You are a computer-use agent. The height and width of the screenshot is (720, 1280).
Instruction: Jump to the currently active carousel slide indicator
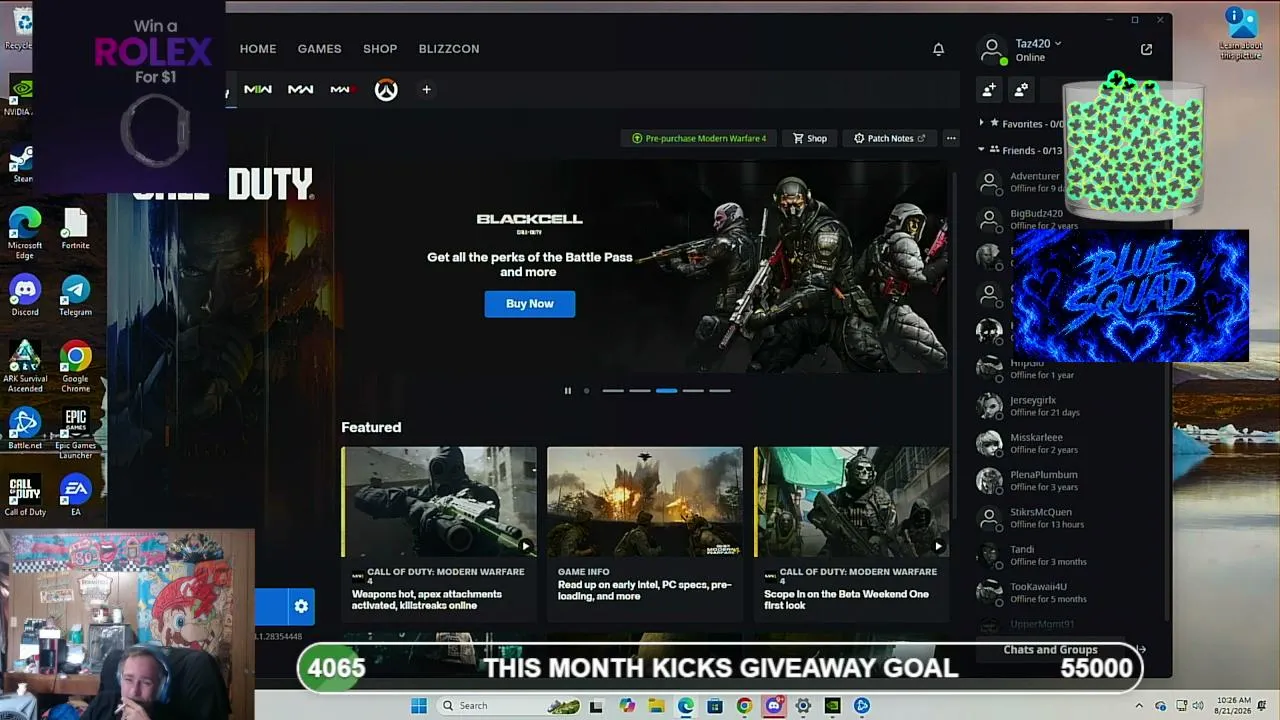[666, 391]
